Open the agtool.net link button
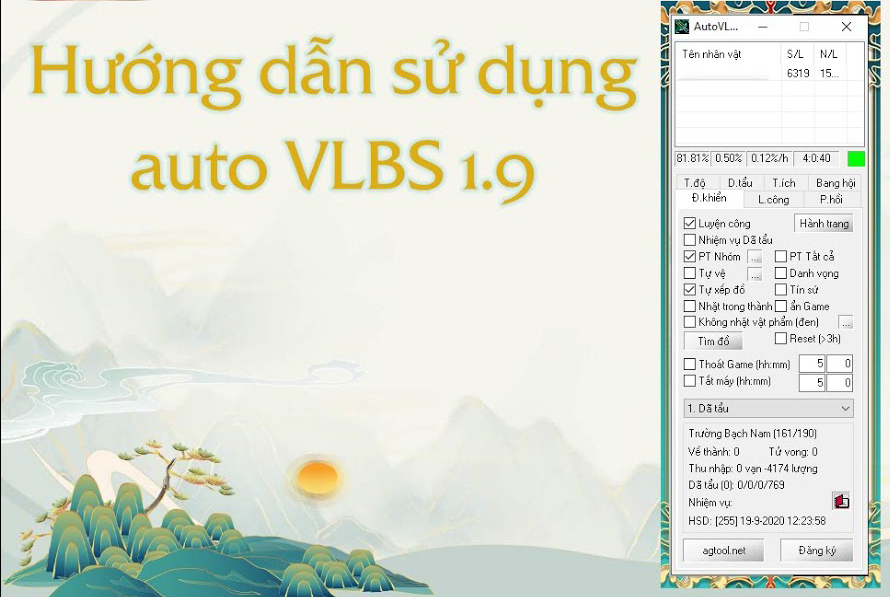This screenshot has width=890, height=597. pyautogui.click(x=722, y=550)
